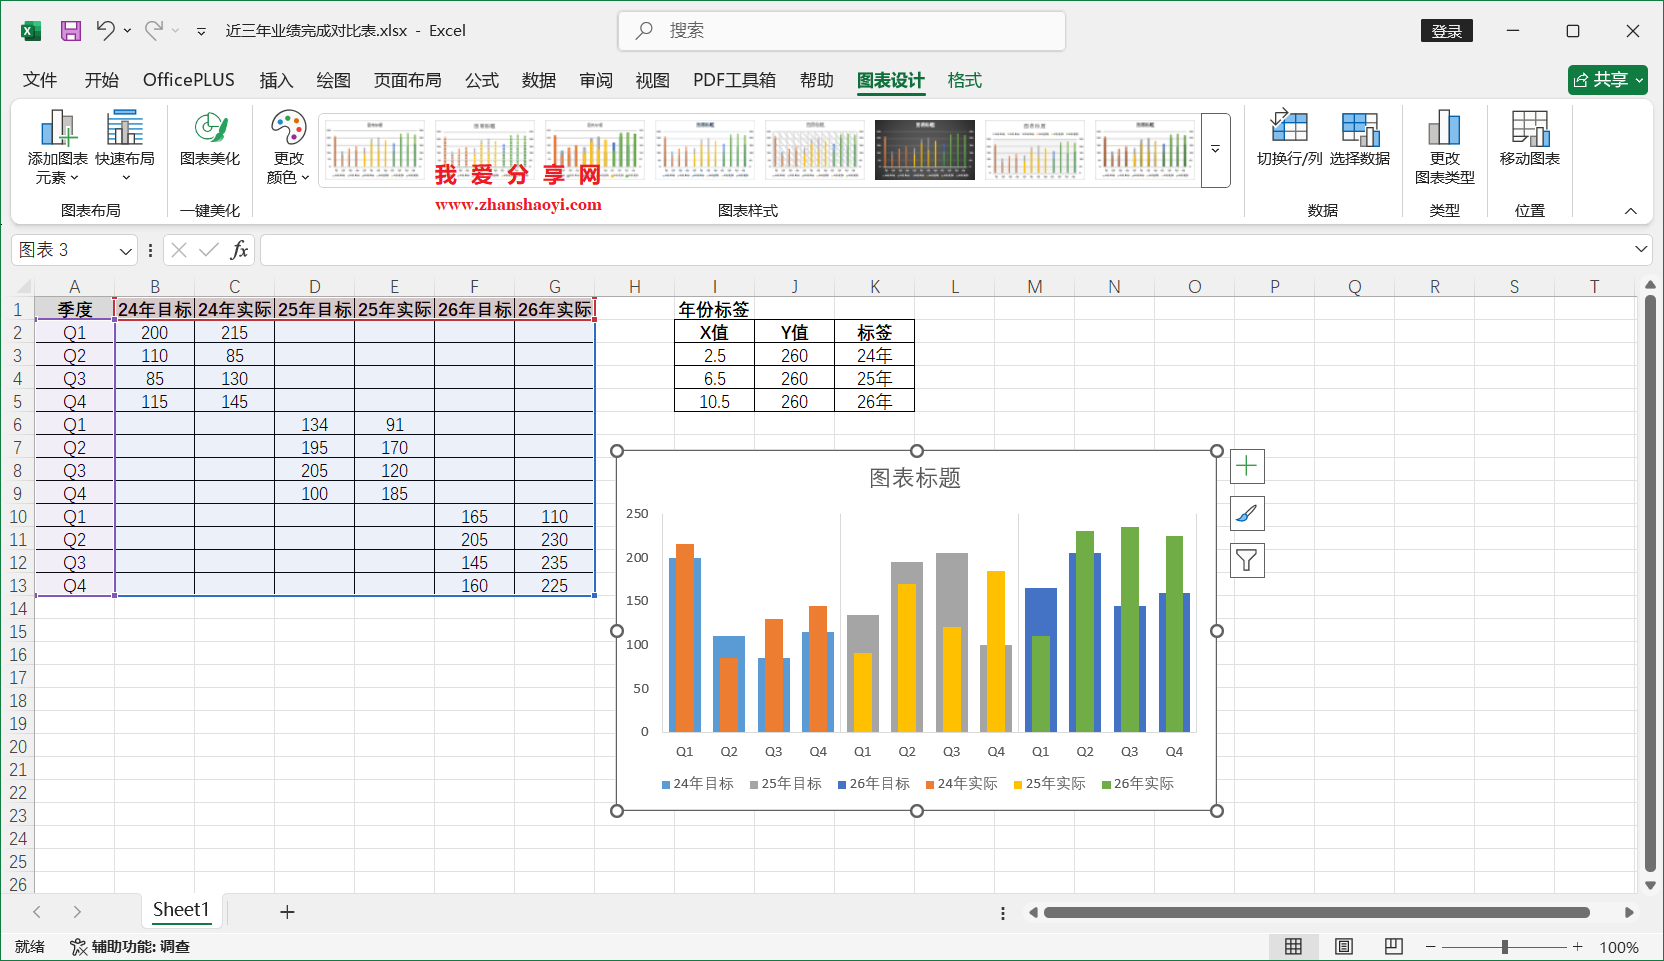This screenshot has width=1664, height=961.
Task: Switch to Page Break Preview icon
Action: tap(1394, 946)
